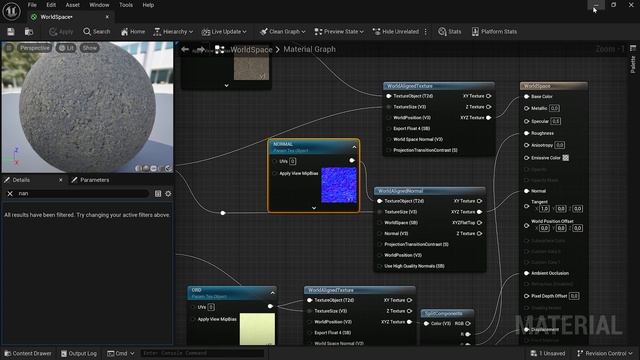640x360 pixels.
Task: Click the Apply toolbar button
Action: pos(61,31)
